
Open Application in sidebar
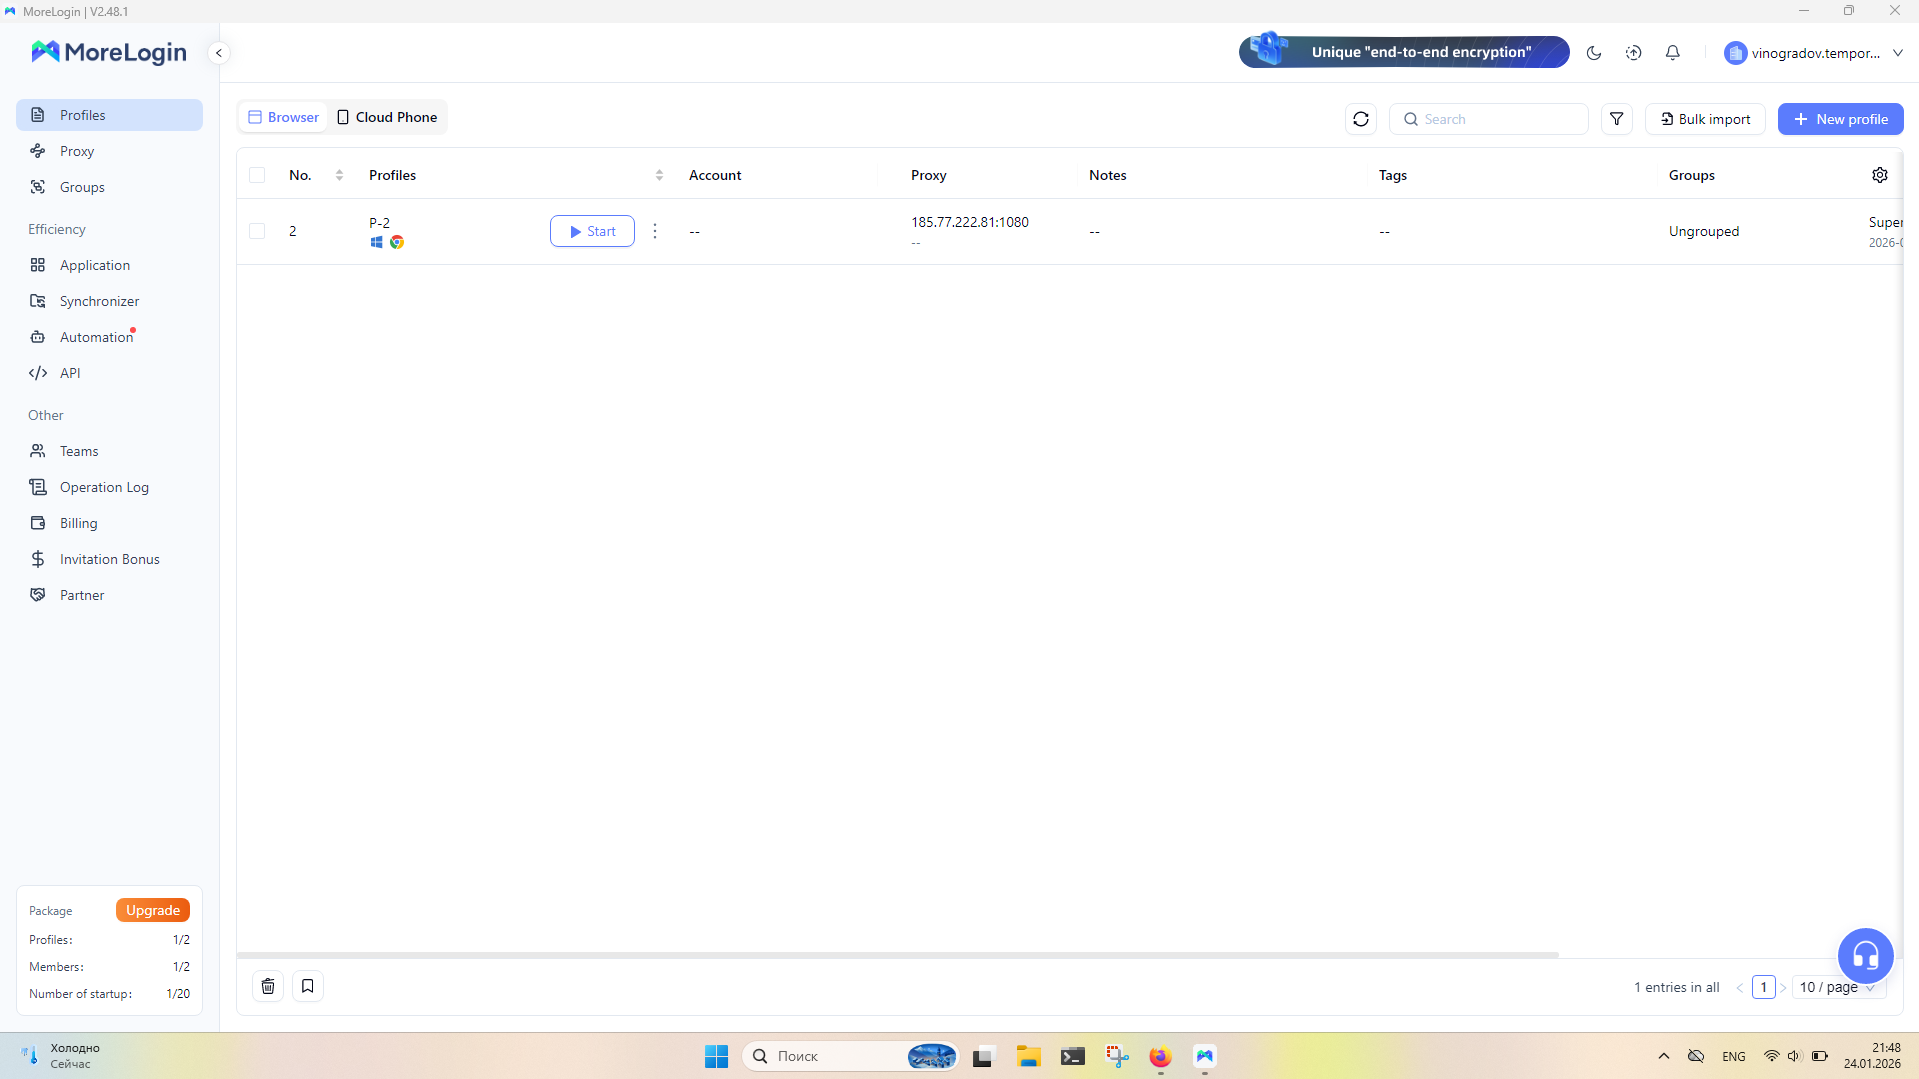coord(110,265)
